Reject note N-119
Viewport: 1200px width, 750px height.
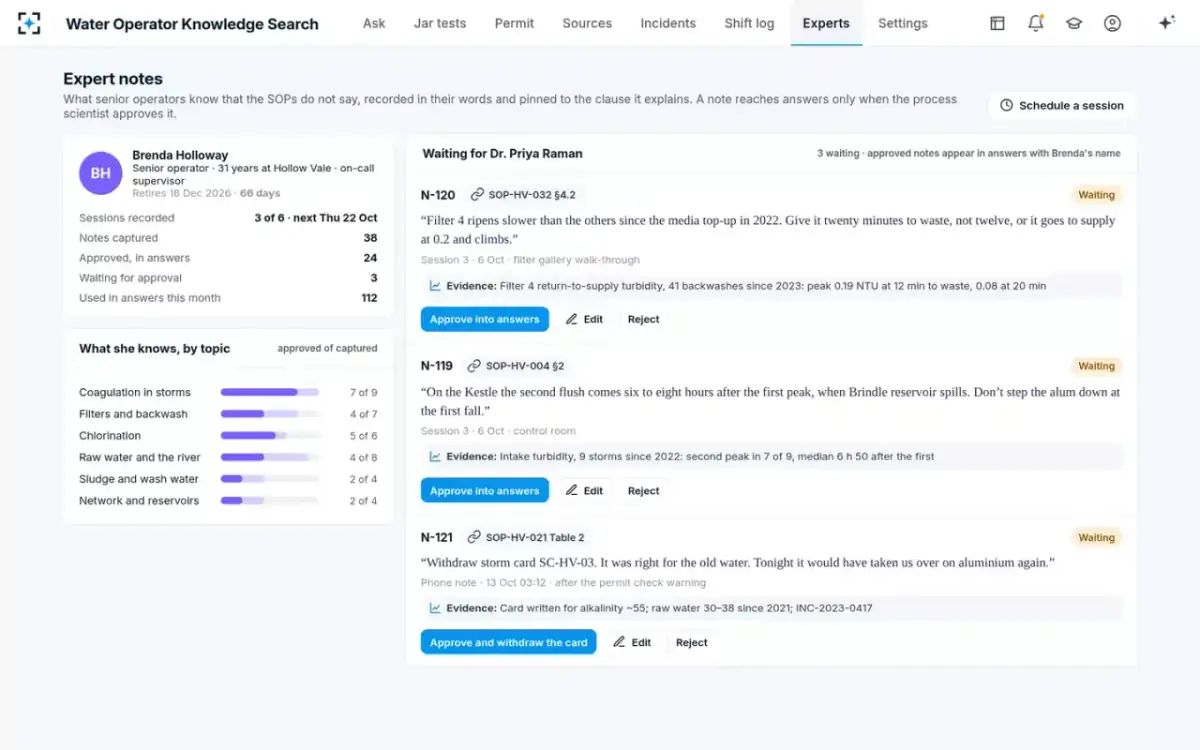(x=644, y=491)
